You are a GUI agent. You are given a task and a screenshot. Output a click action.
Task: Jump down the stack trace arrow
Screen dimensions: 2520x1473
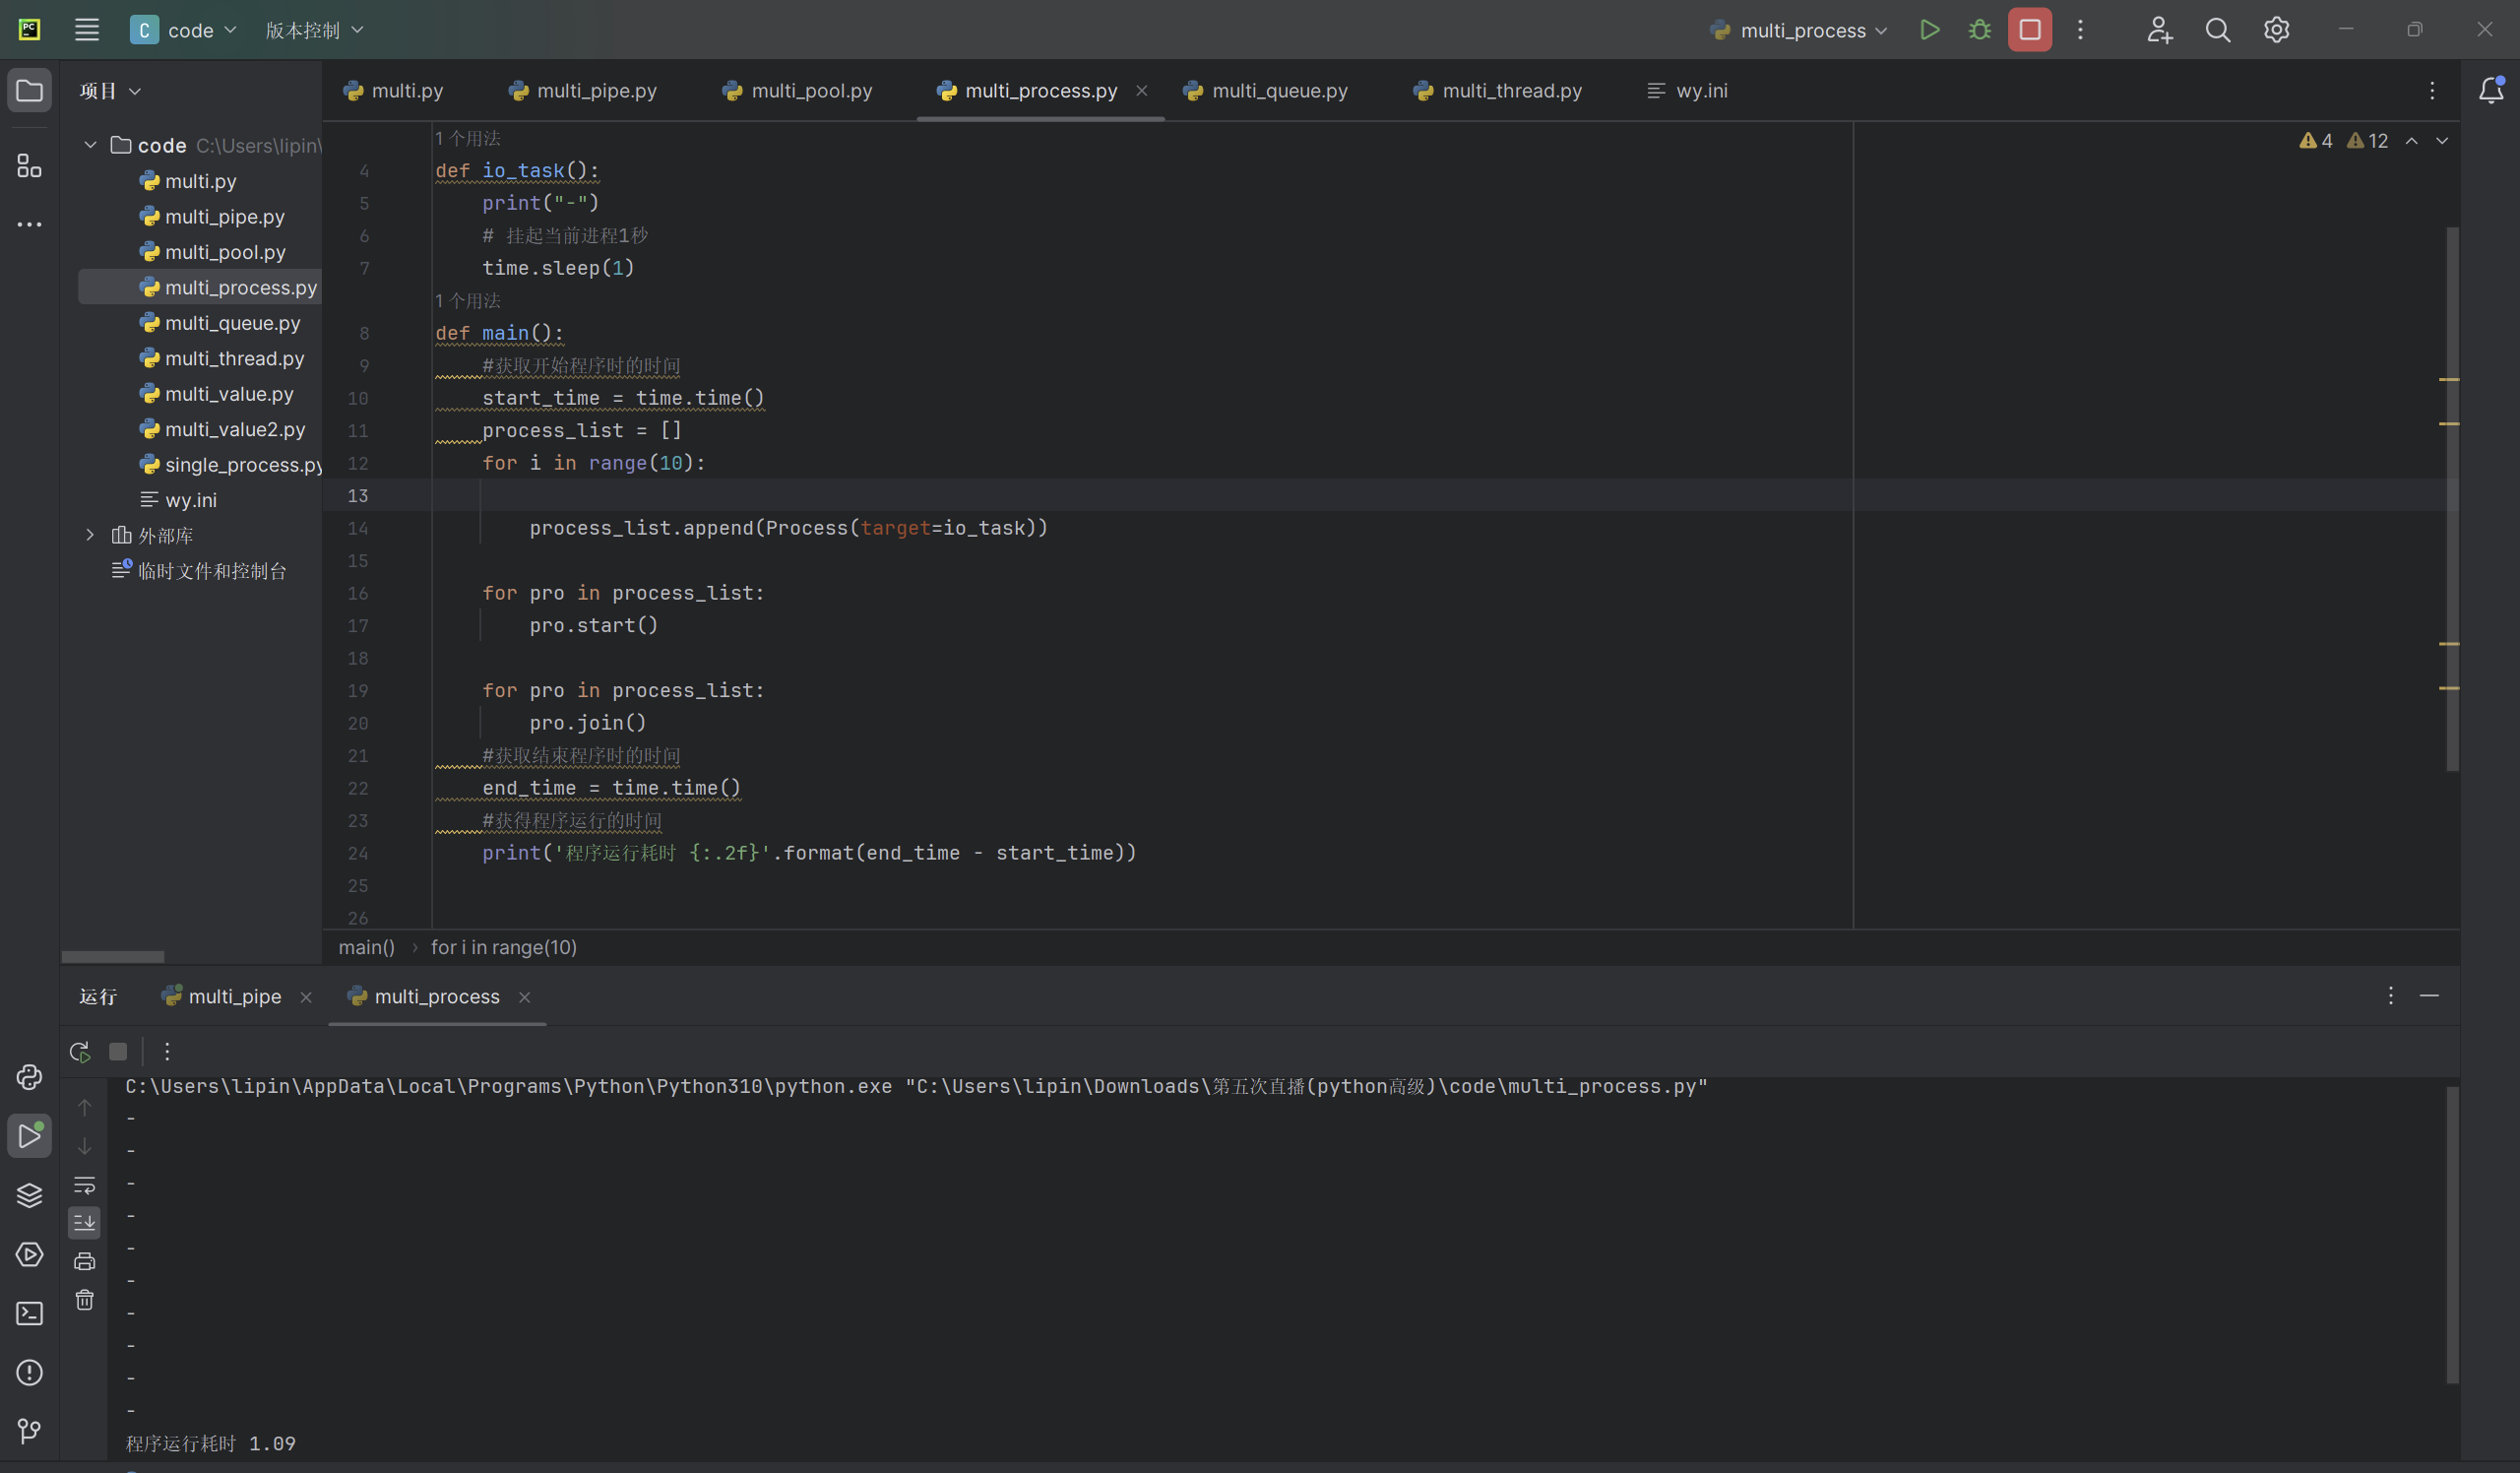pyautogui.click(x=85, y=1146)
